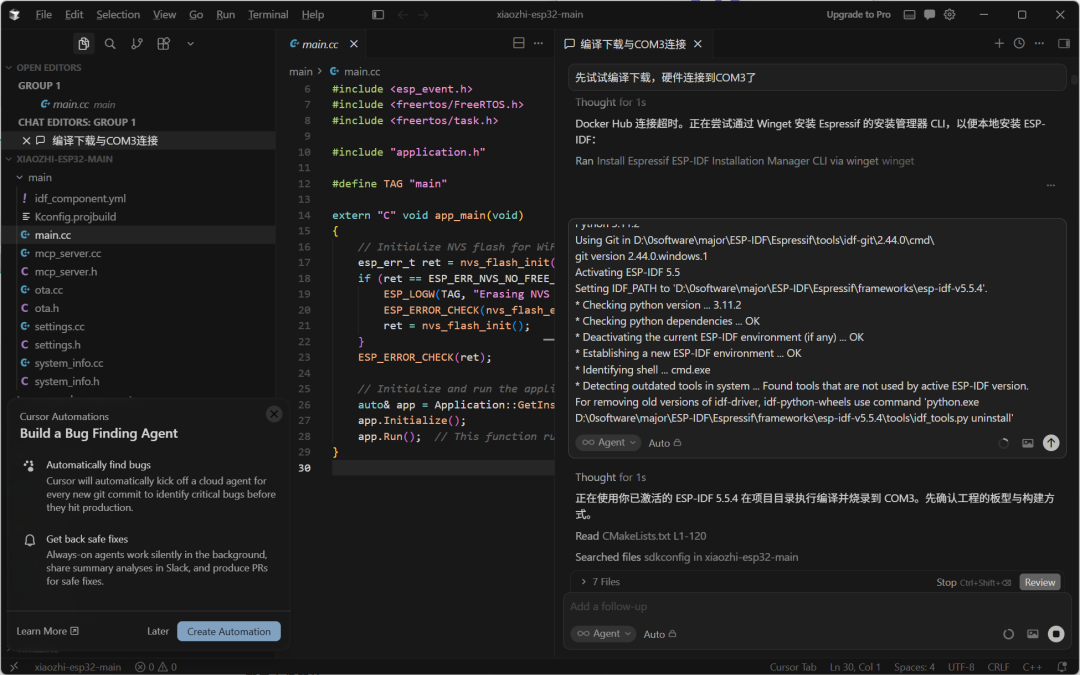Open the Edit menu
Screen dimensions: 1080x675
click(x=74, y=14)
